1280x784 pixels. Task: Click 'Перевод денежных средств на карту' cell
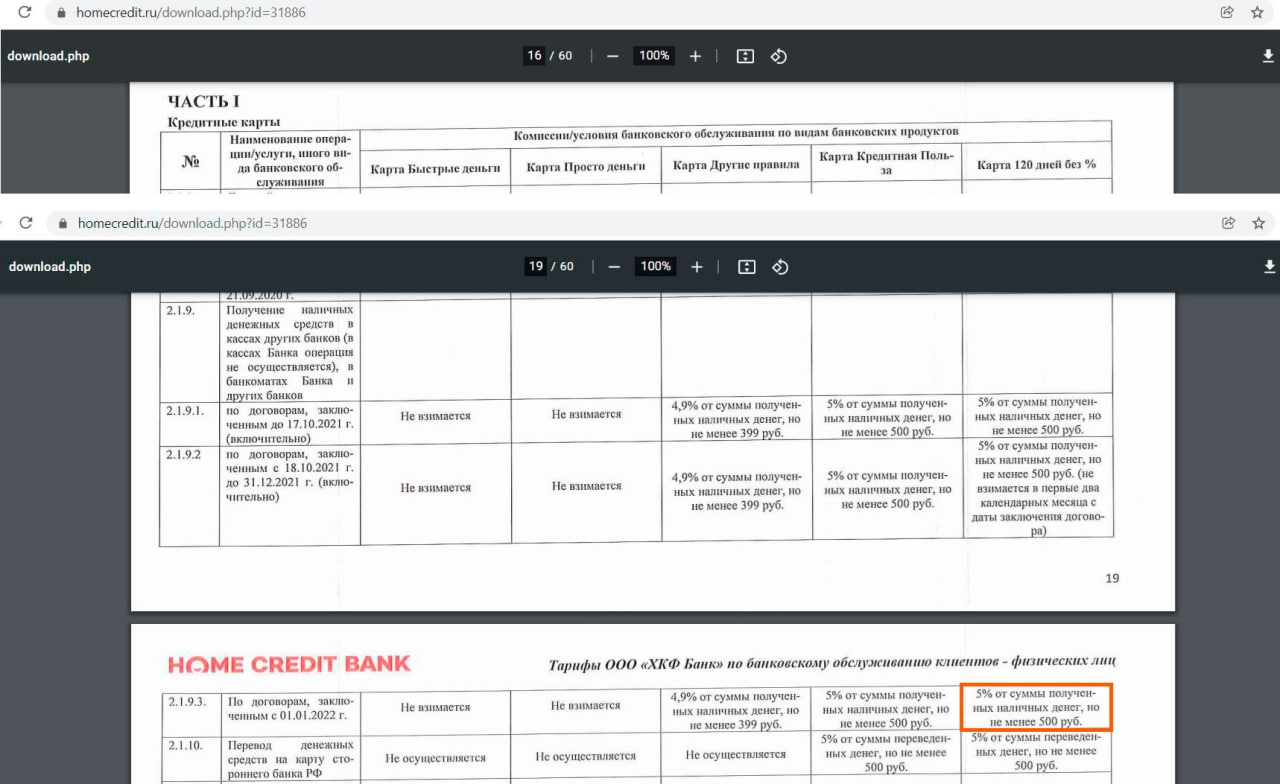click(290, 759)
